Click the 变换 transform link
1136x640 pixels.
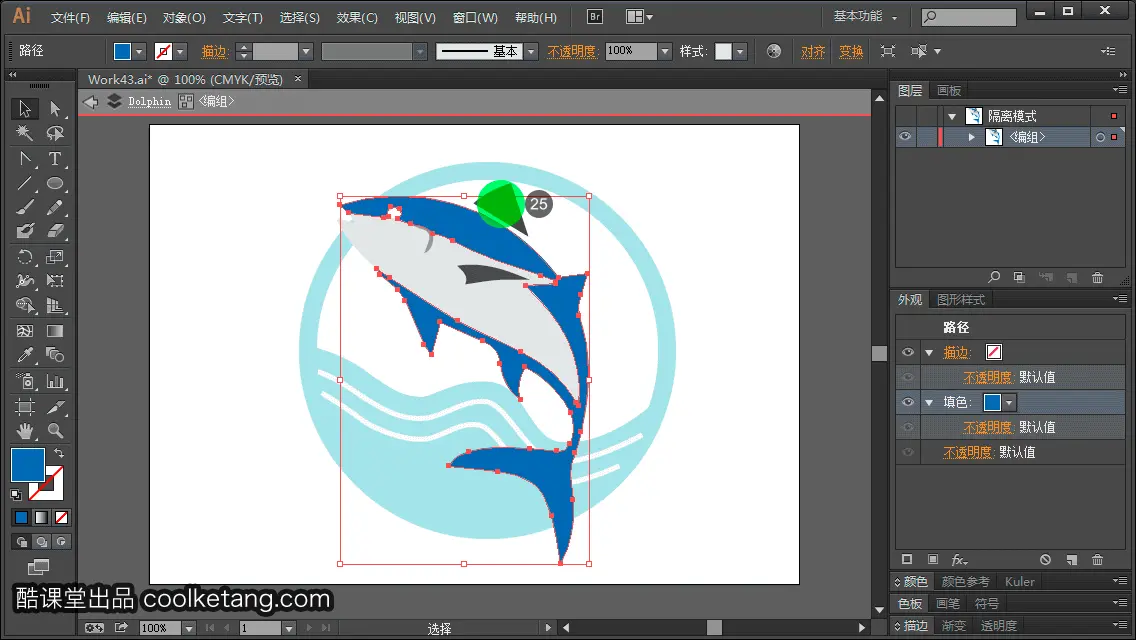851,51
